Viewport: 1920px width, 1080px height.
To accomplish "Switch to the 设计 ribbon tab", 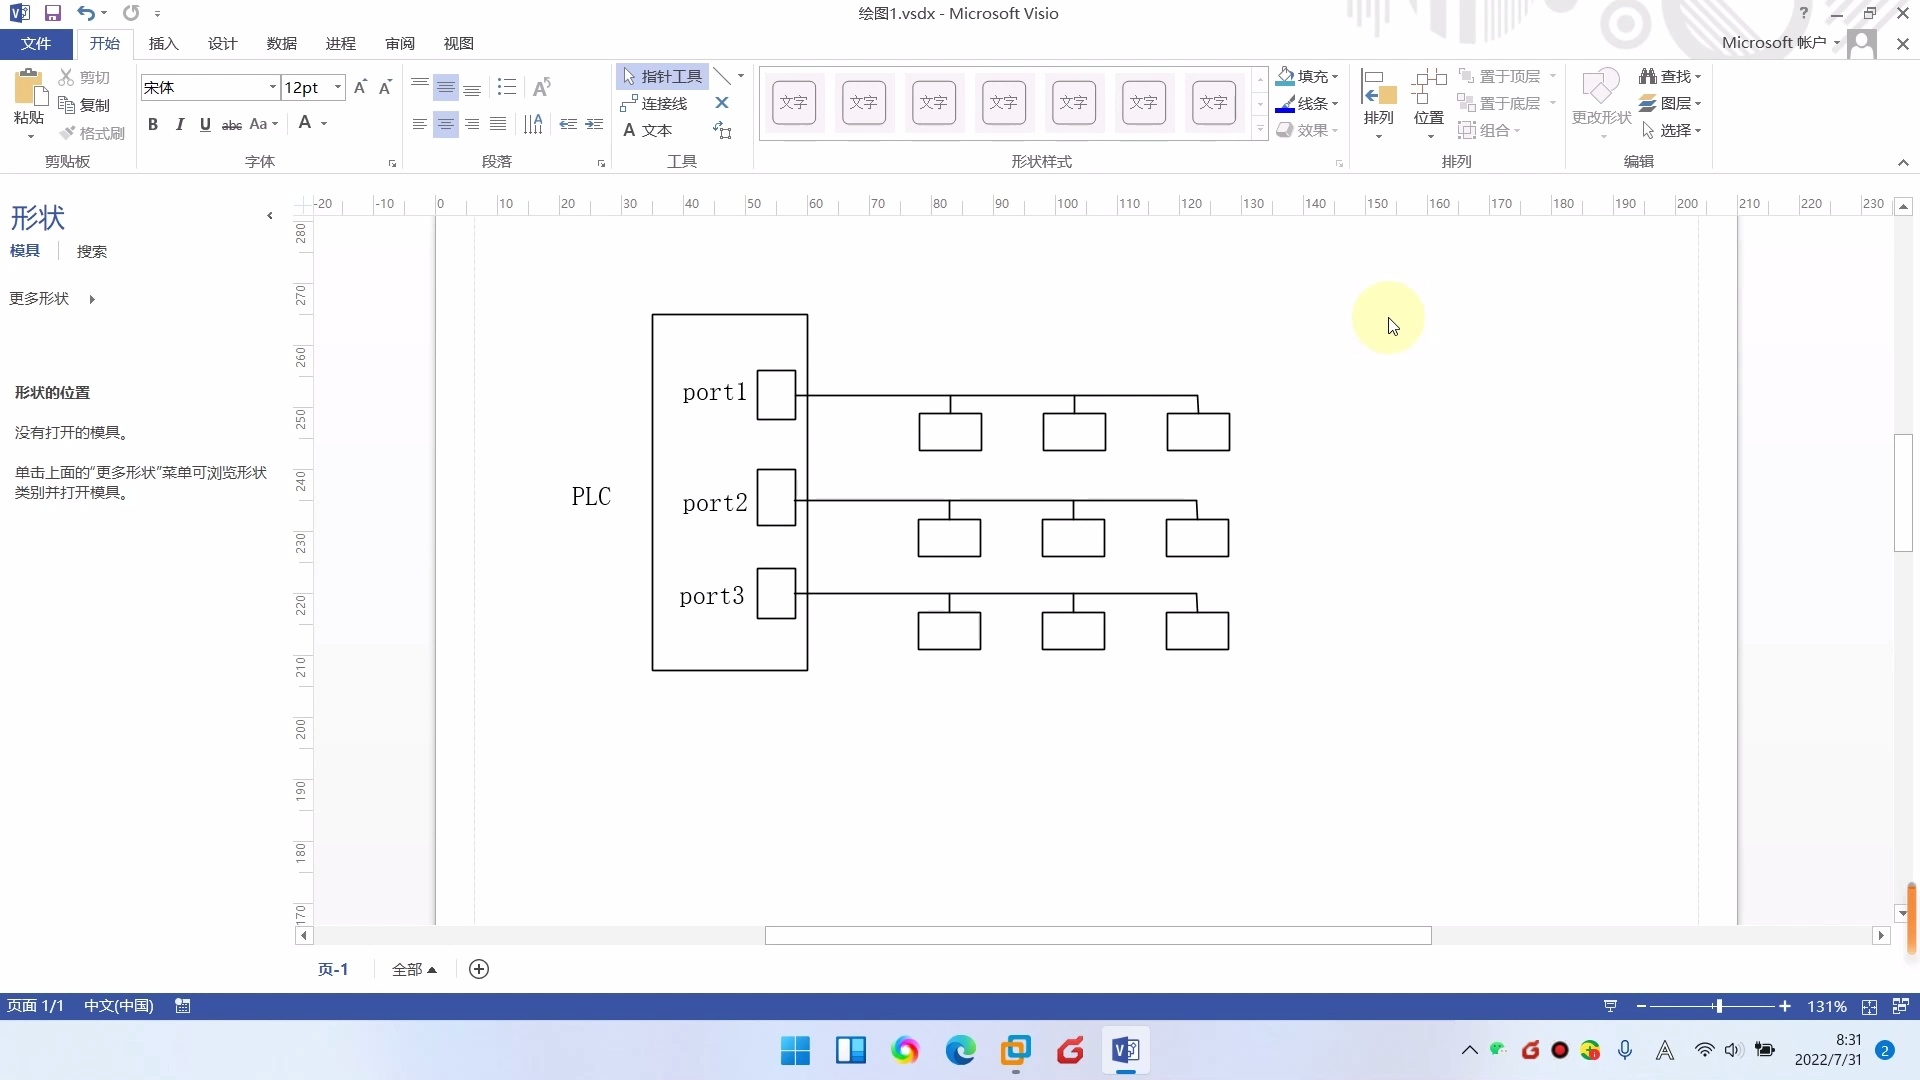I will (222, 43).
